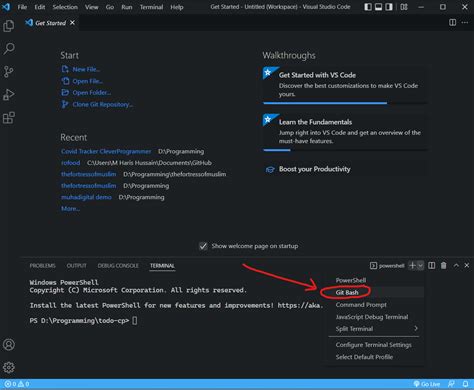Viewport: 474px width, 390px height.
Task: Switch to the Output panel tab
Action: 76,266
